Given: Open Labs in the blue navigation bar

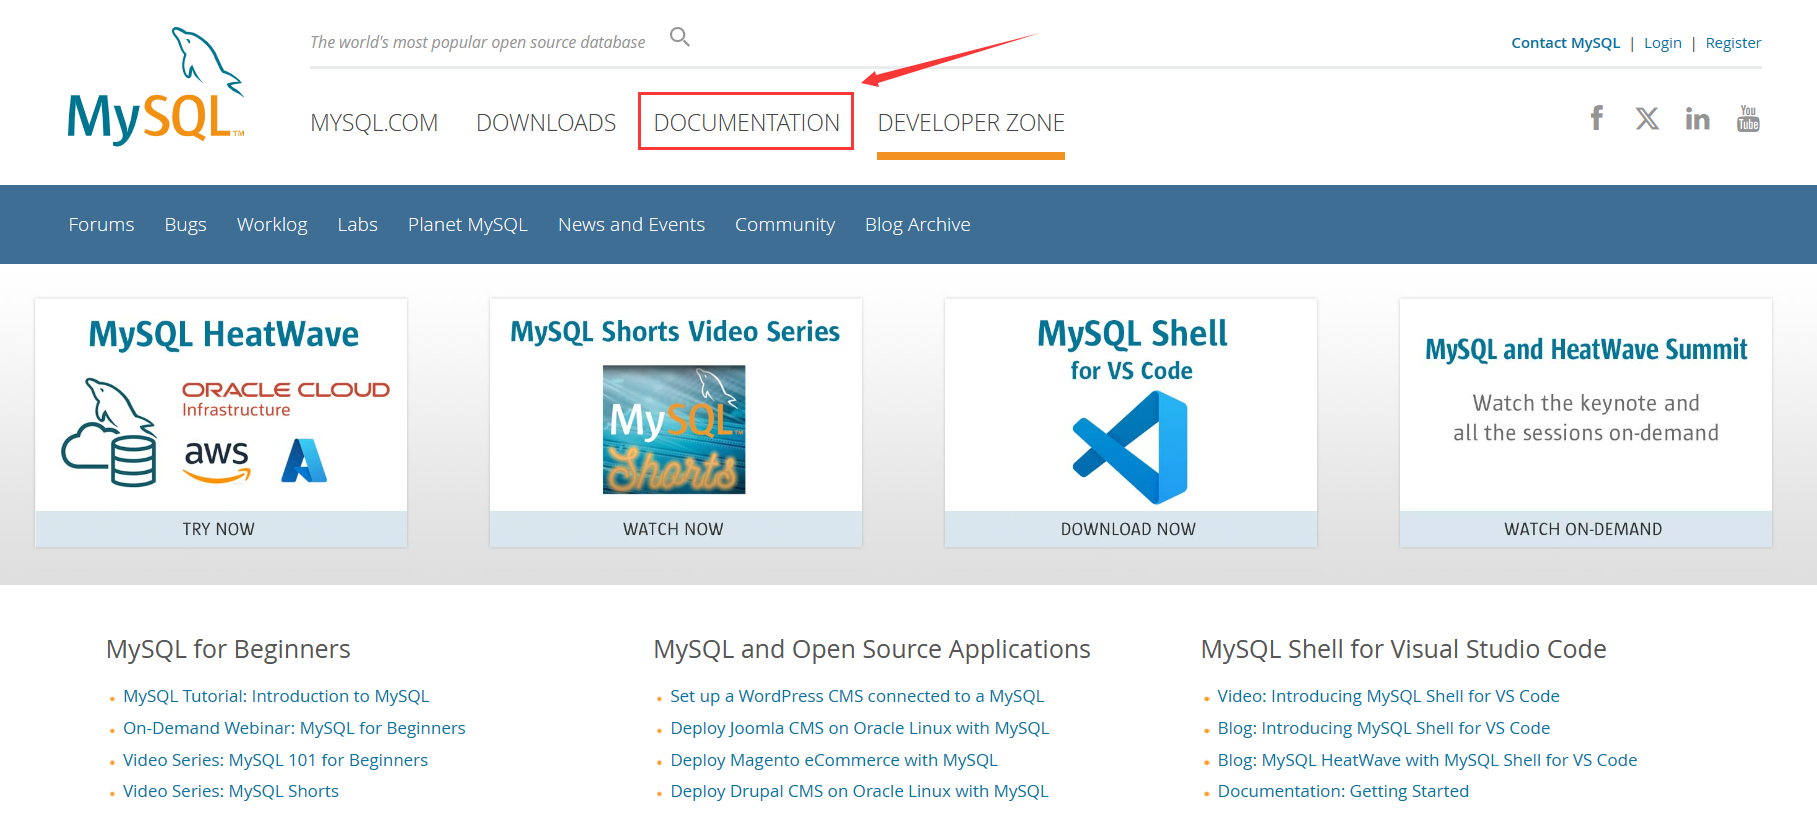Looking at the screenshot, I should coord(357,225).
